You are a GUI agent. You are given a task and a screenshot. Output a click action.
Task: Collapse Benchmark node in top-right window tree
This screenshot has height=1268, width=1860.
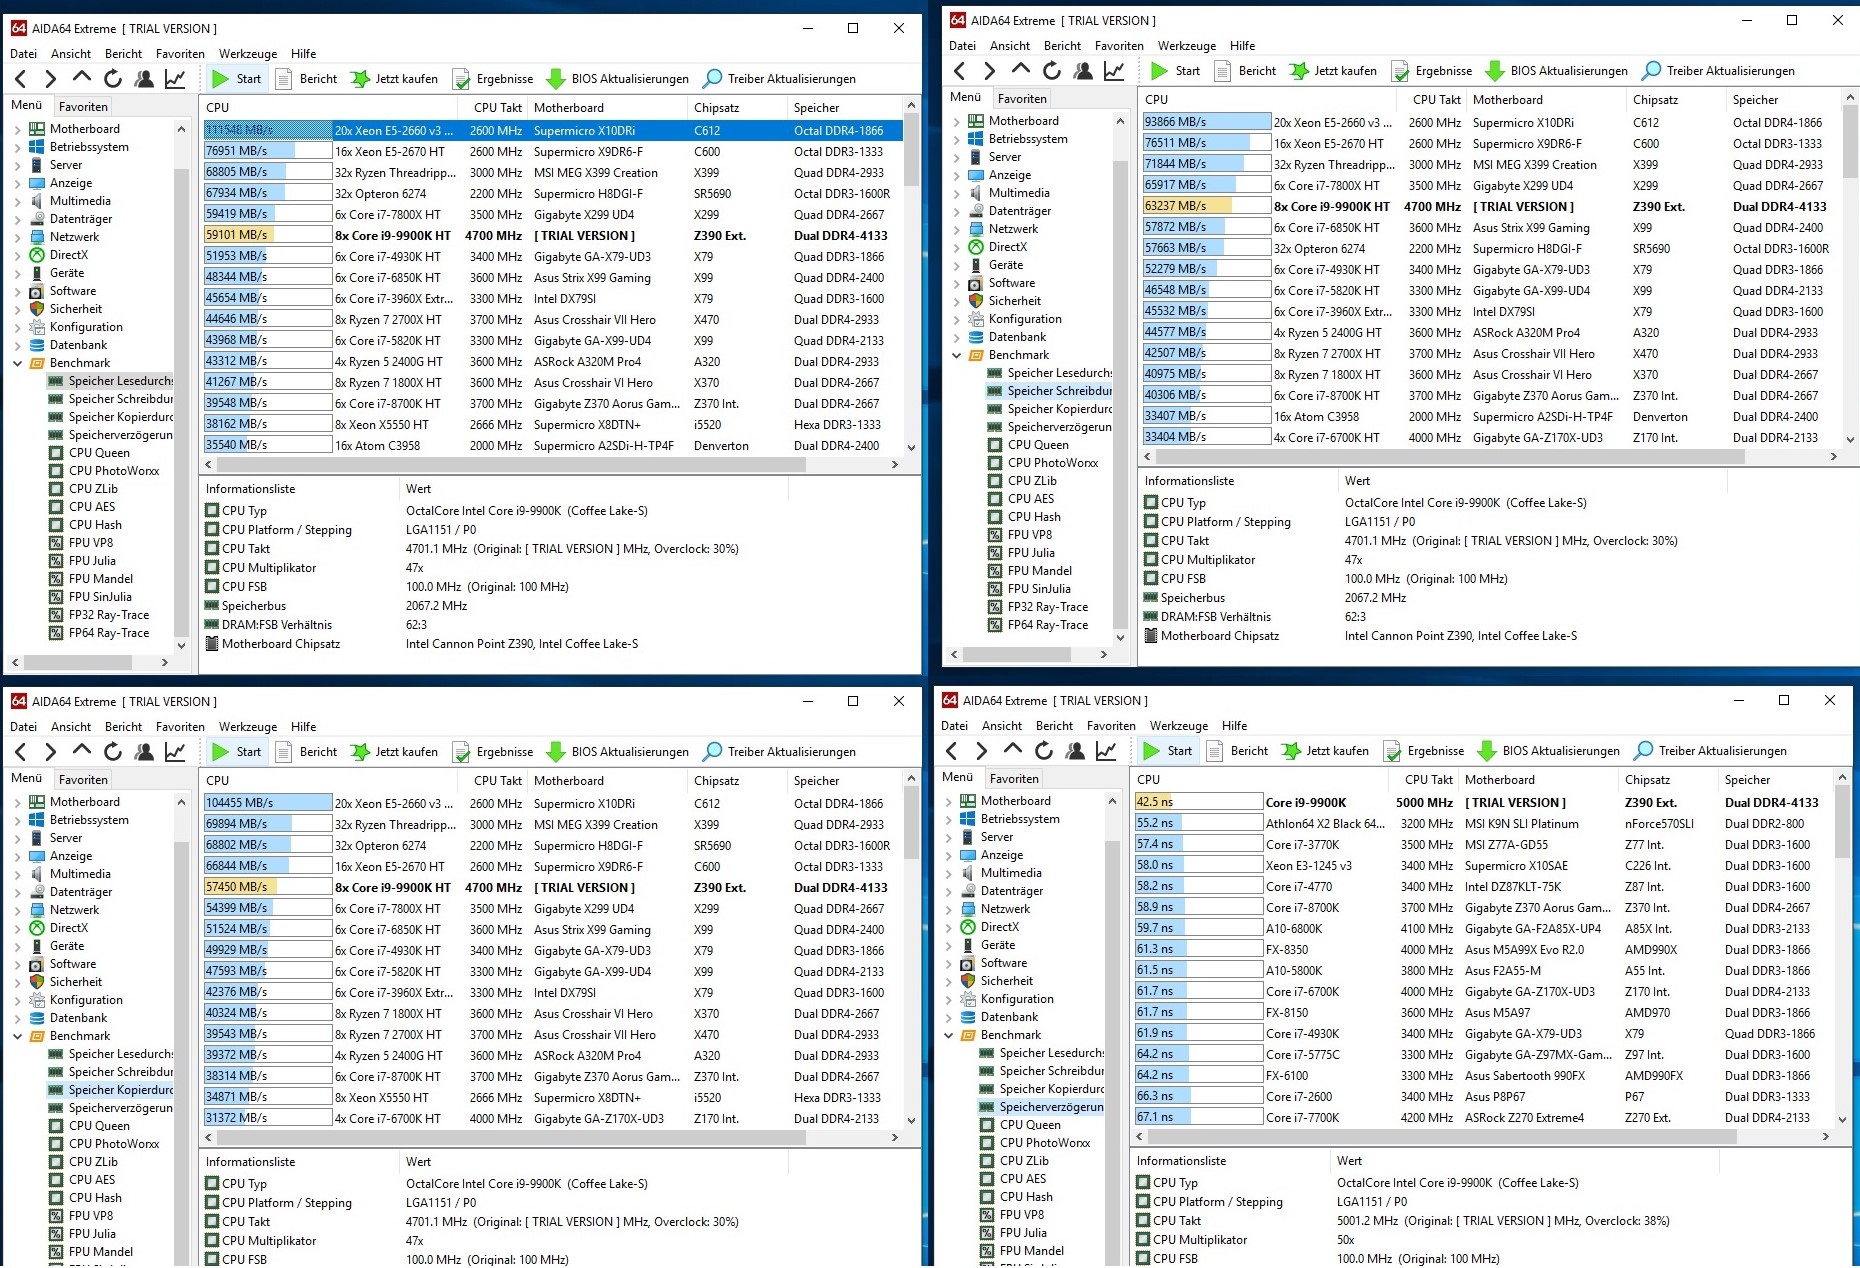pyautogui.click(x=956, y=355)
